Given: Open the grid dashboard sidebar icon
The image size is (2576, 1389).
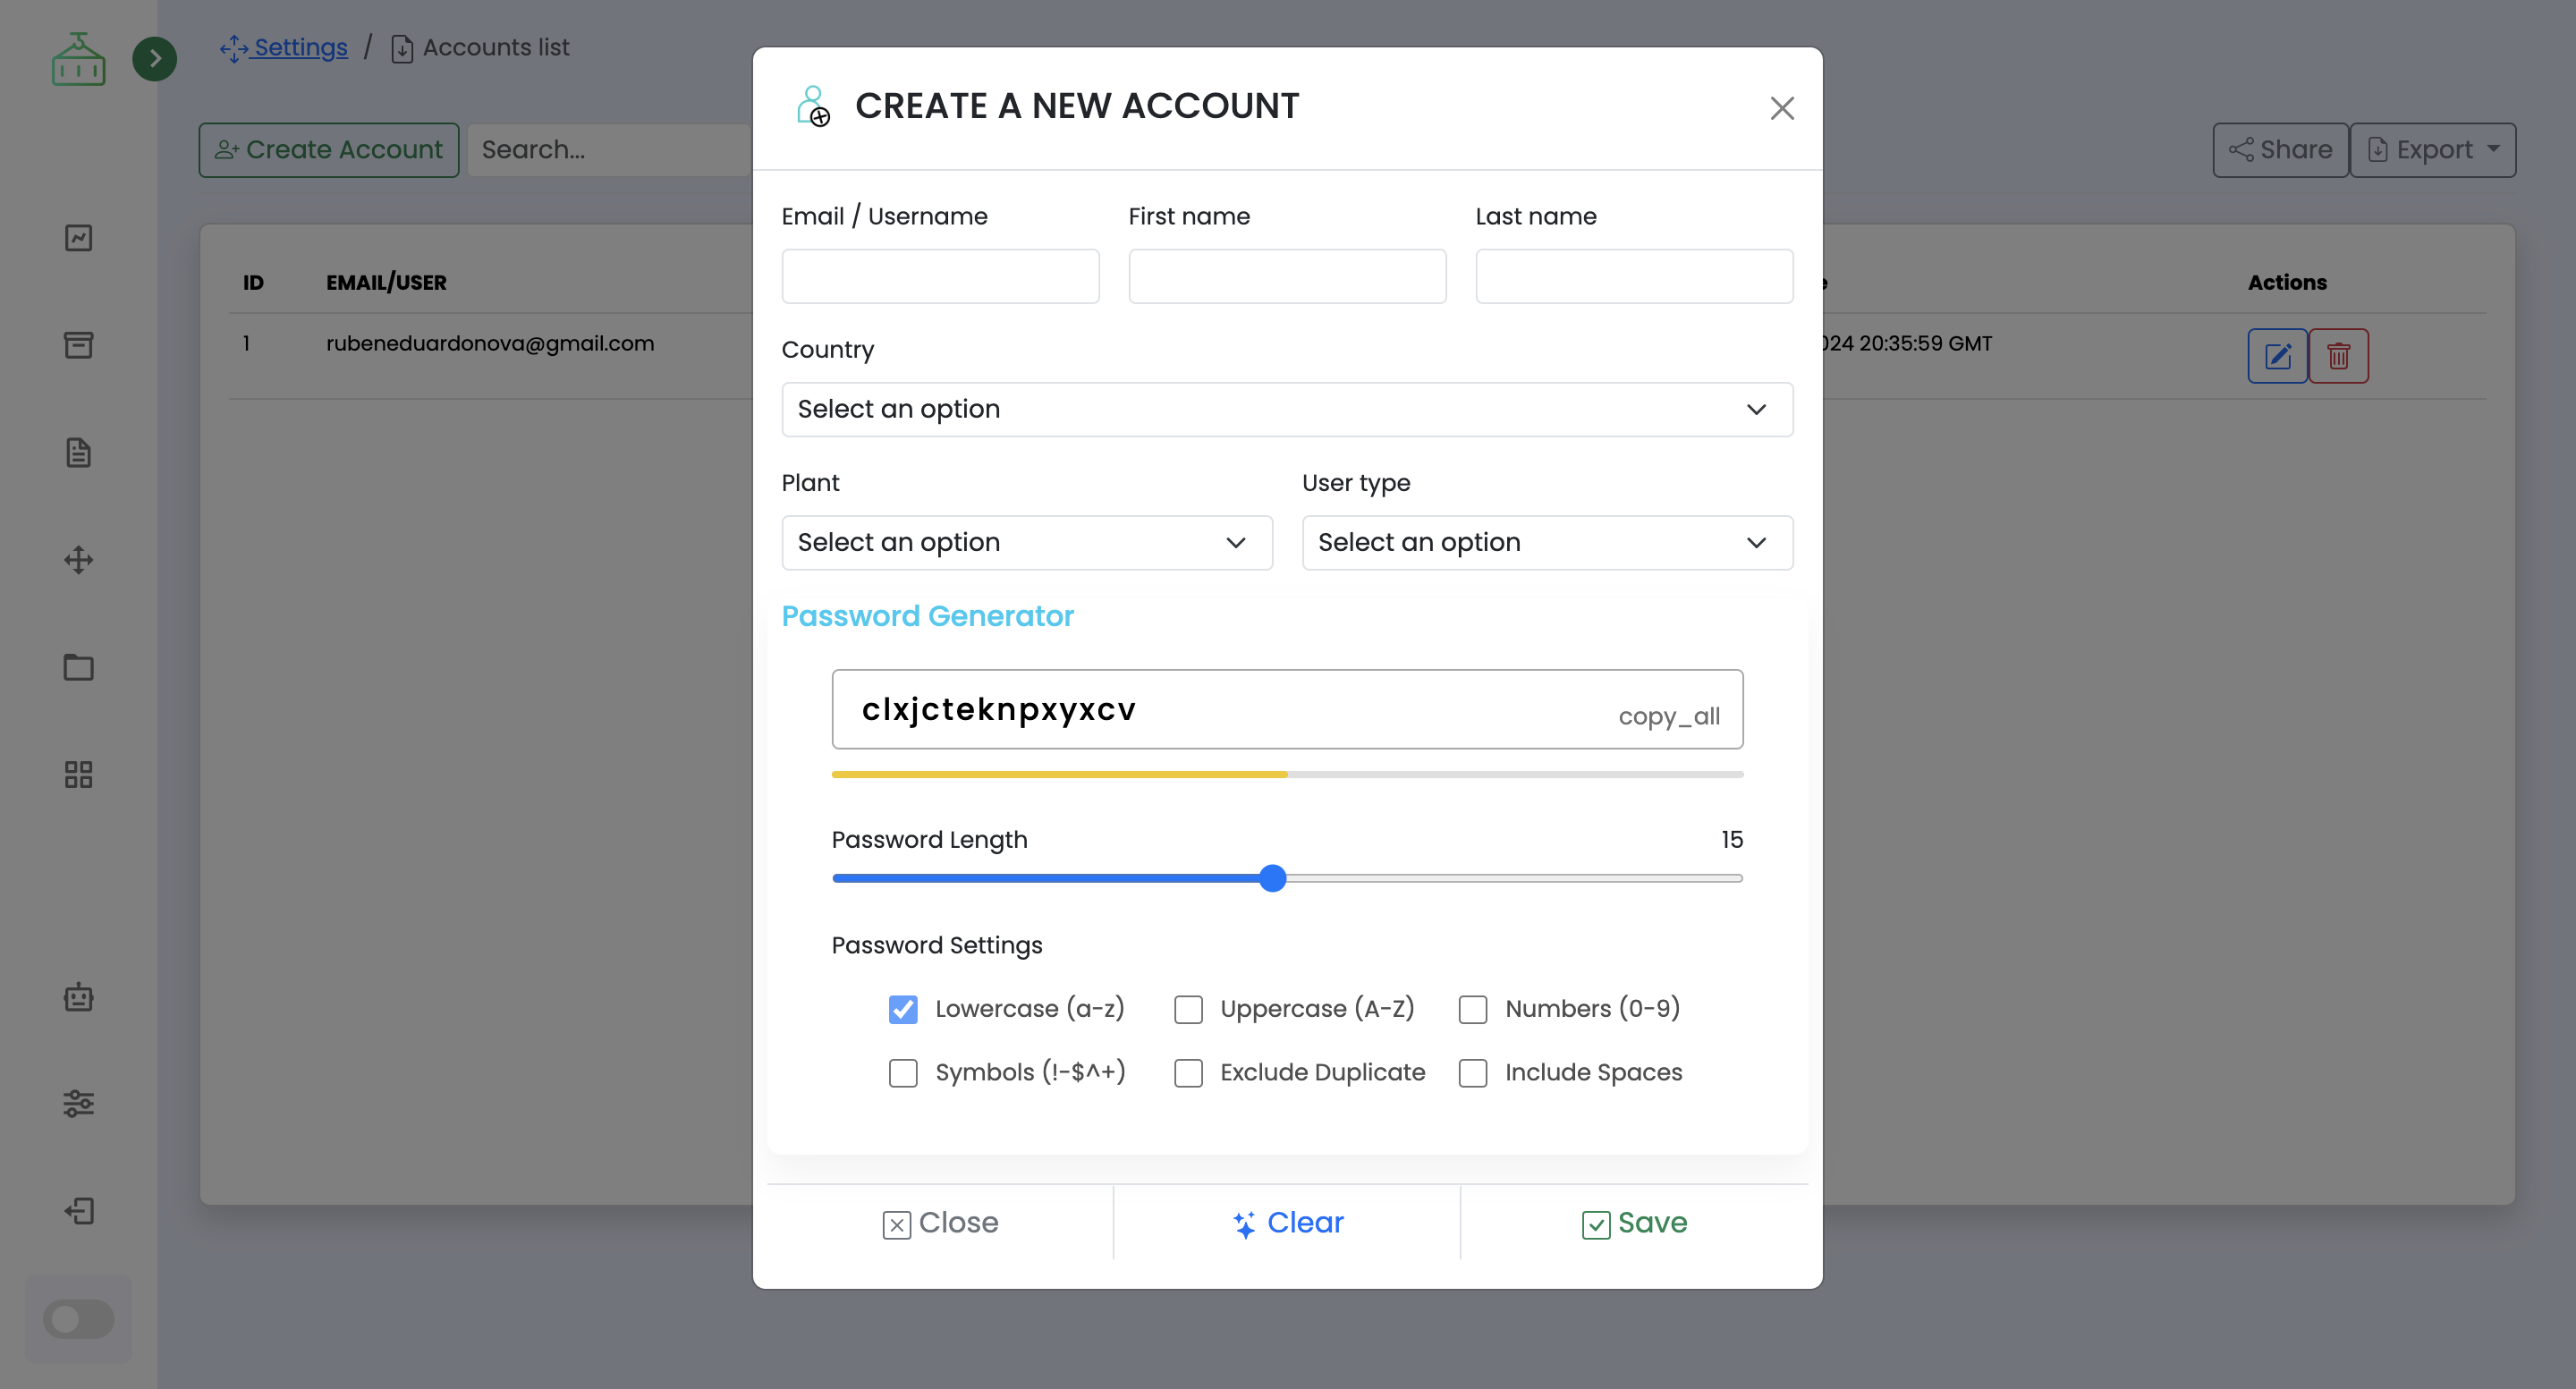Looking at the screenshot, I should 78,774.
